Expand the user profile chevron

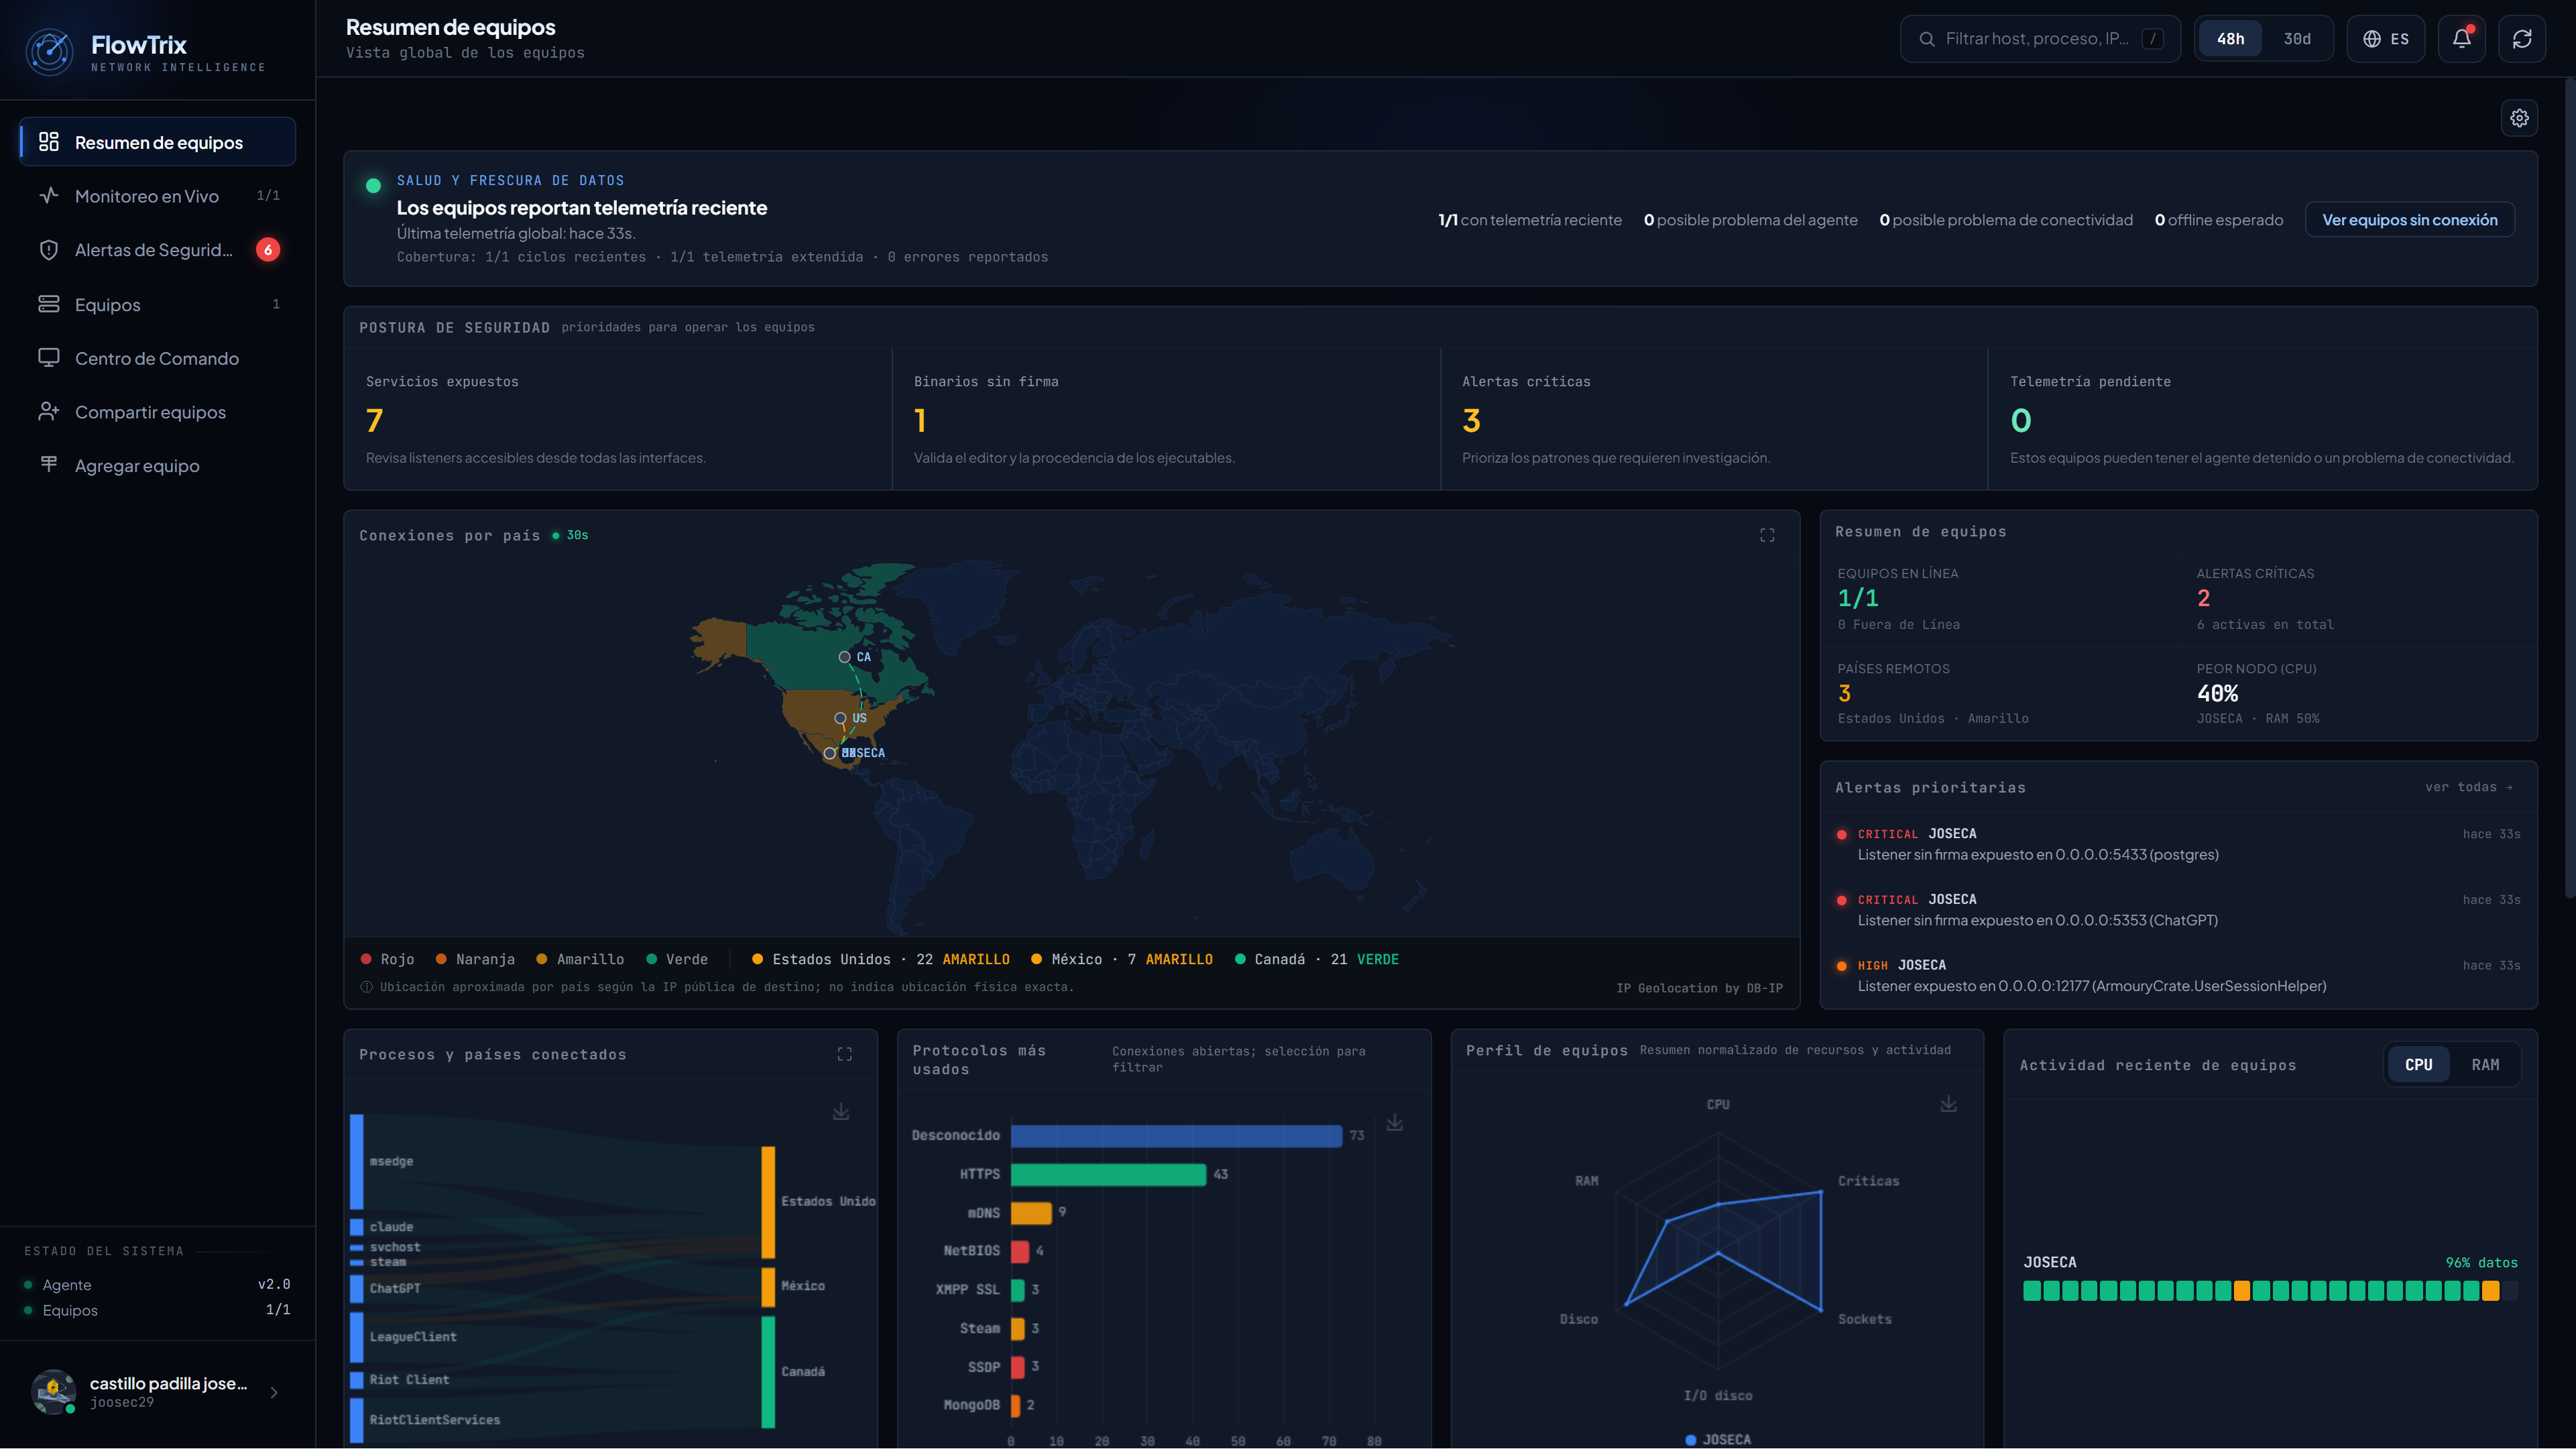[274, 1392]
